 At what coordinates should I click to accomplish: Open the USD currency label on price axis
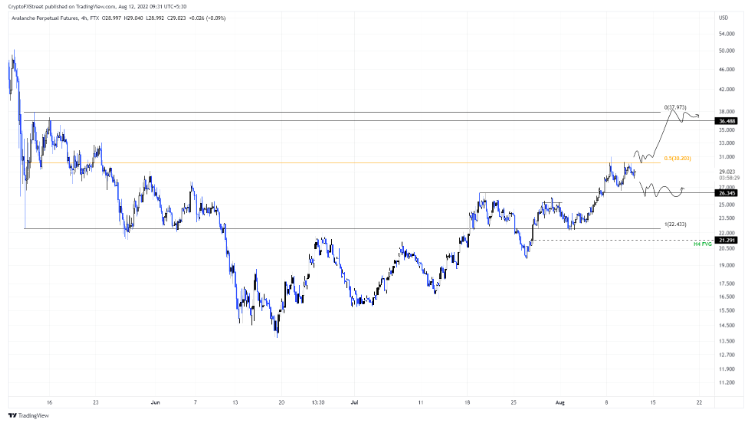tap(723, 18)
